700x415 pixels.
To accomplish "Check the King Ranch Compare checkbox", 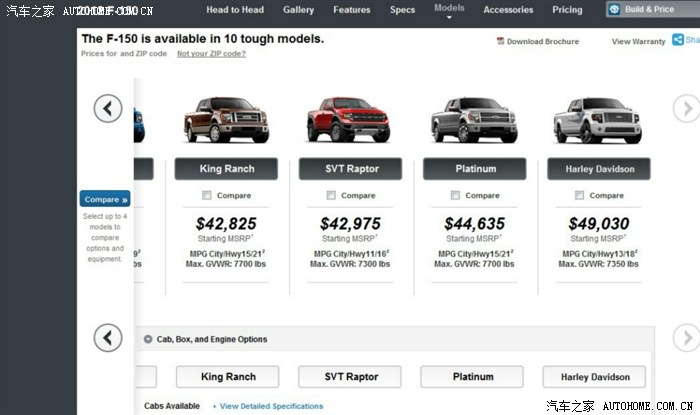I will point(207,195).
